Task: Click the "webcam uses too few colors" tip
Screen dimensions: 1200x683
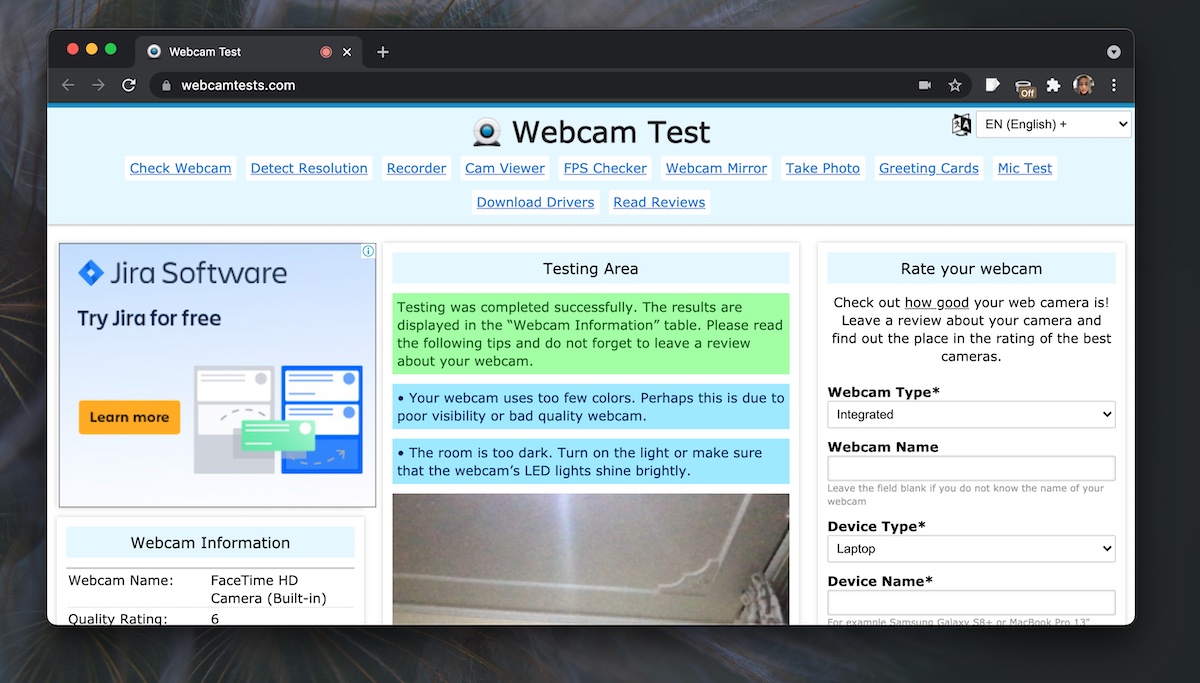Action: pyautogui.click(x=590, y=407)
